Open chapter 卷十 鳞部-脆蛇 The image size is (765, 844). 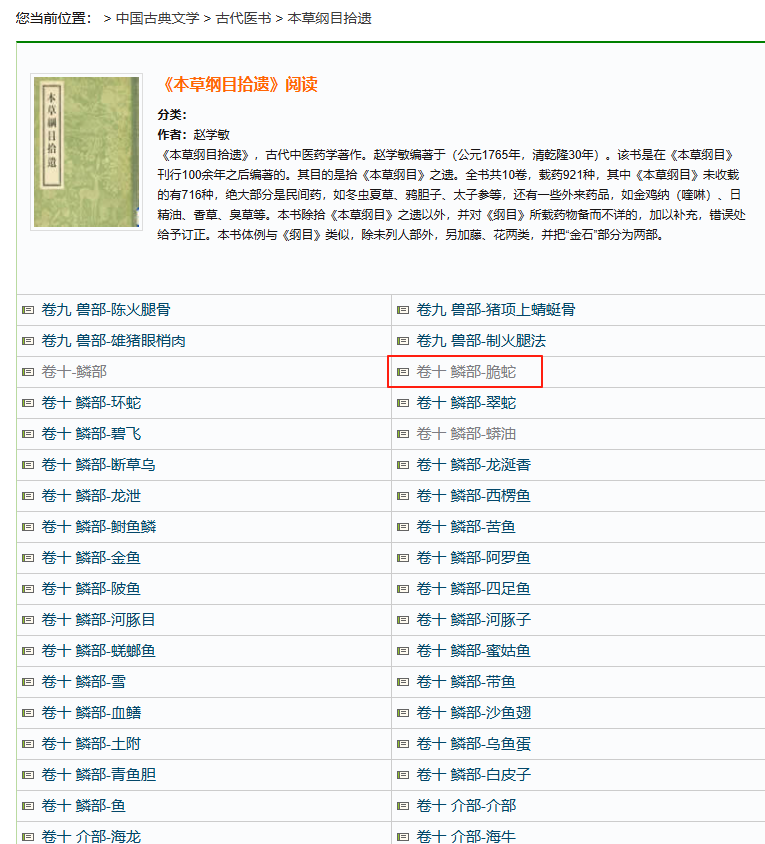(466, 372)
